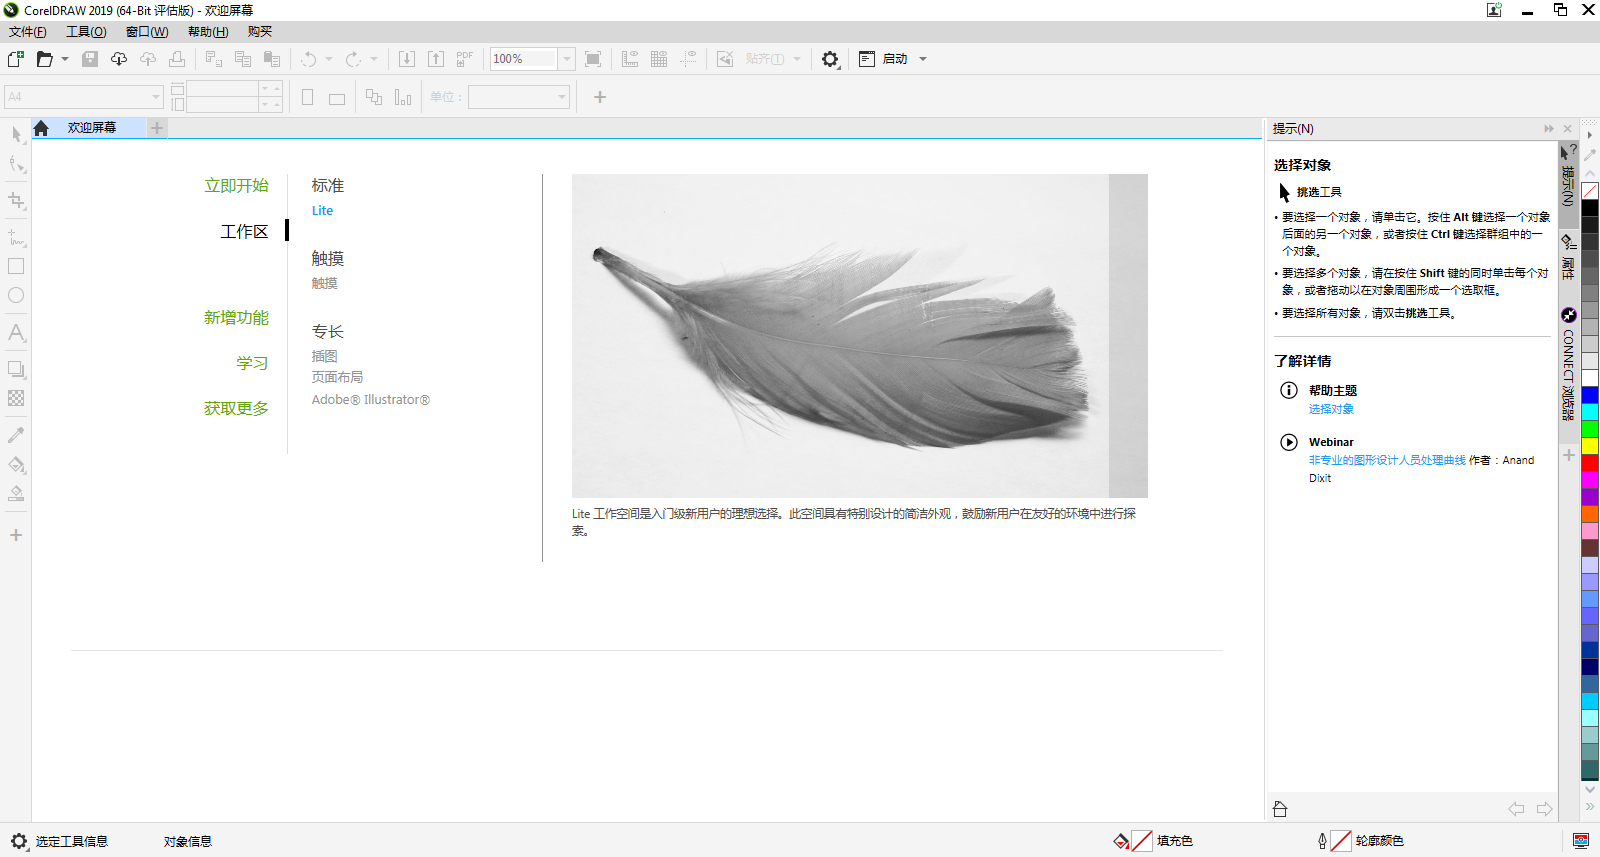
Task: Open the 工具(O) menu
Action: (86, 32)
